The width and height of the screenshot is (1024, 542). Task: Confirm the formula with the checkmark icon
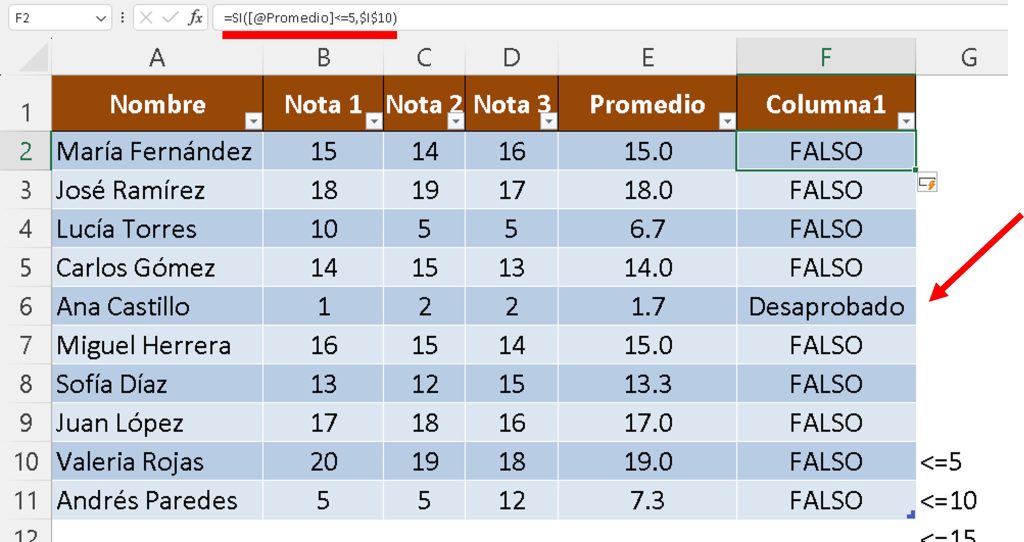(x=169, y=18)
